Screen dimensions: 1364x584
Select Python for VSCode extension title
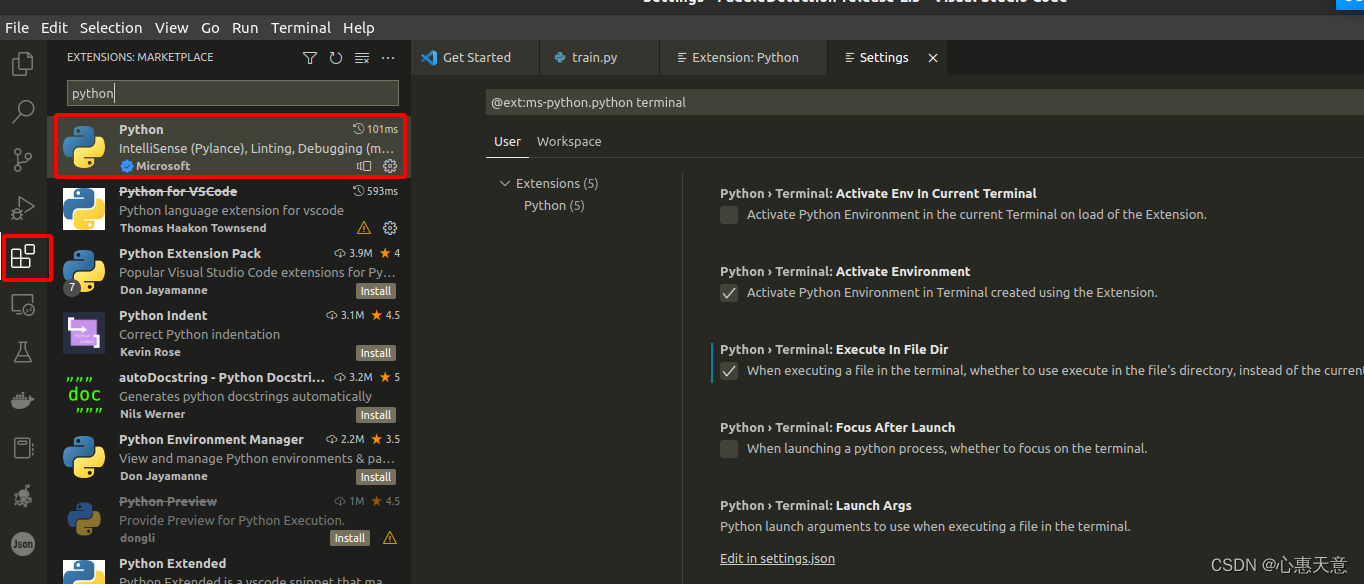pyautogui.click(x=178, y=191)
